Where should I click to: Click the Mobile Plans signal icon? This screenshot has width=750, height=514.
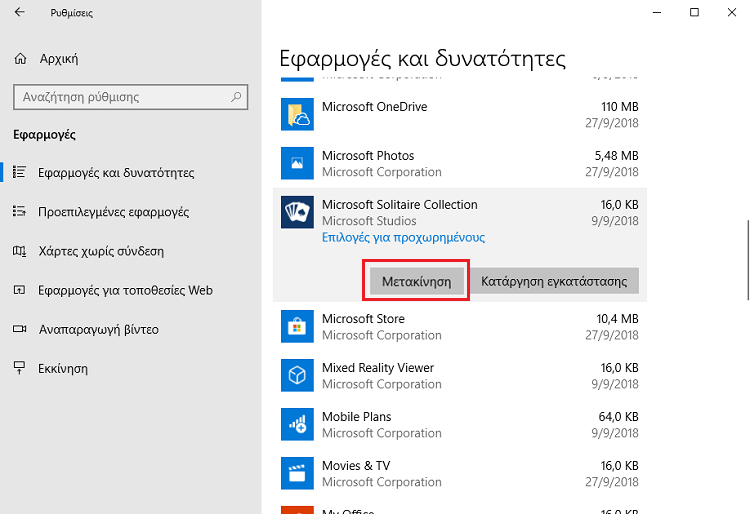coord(297,424)
